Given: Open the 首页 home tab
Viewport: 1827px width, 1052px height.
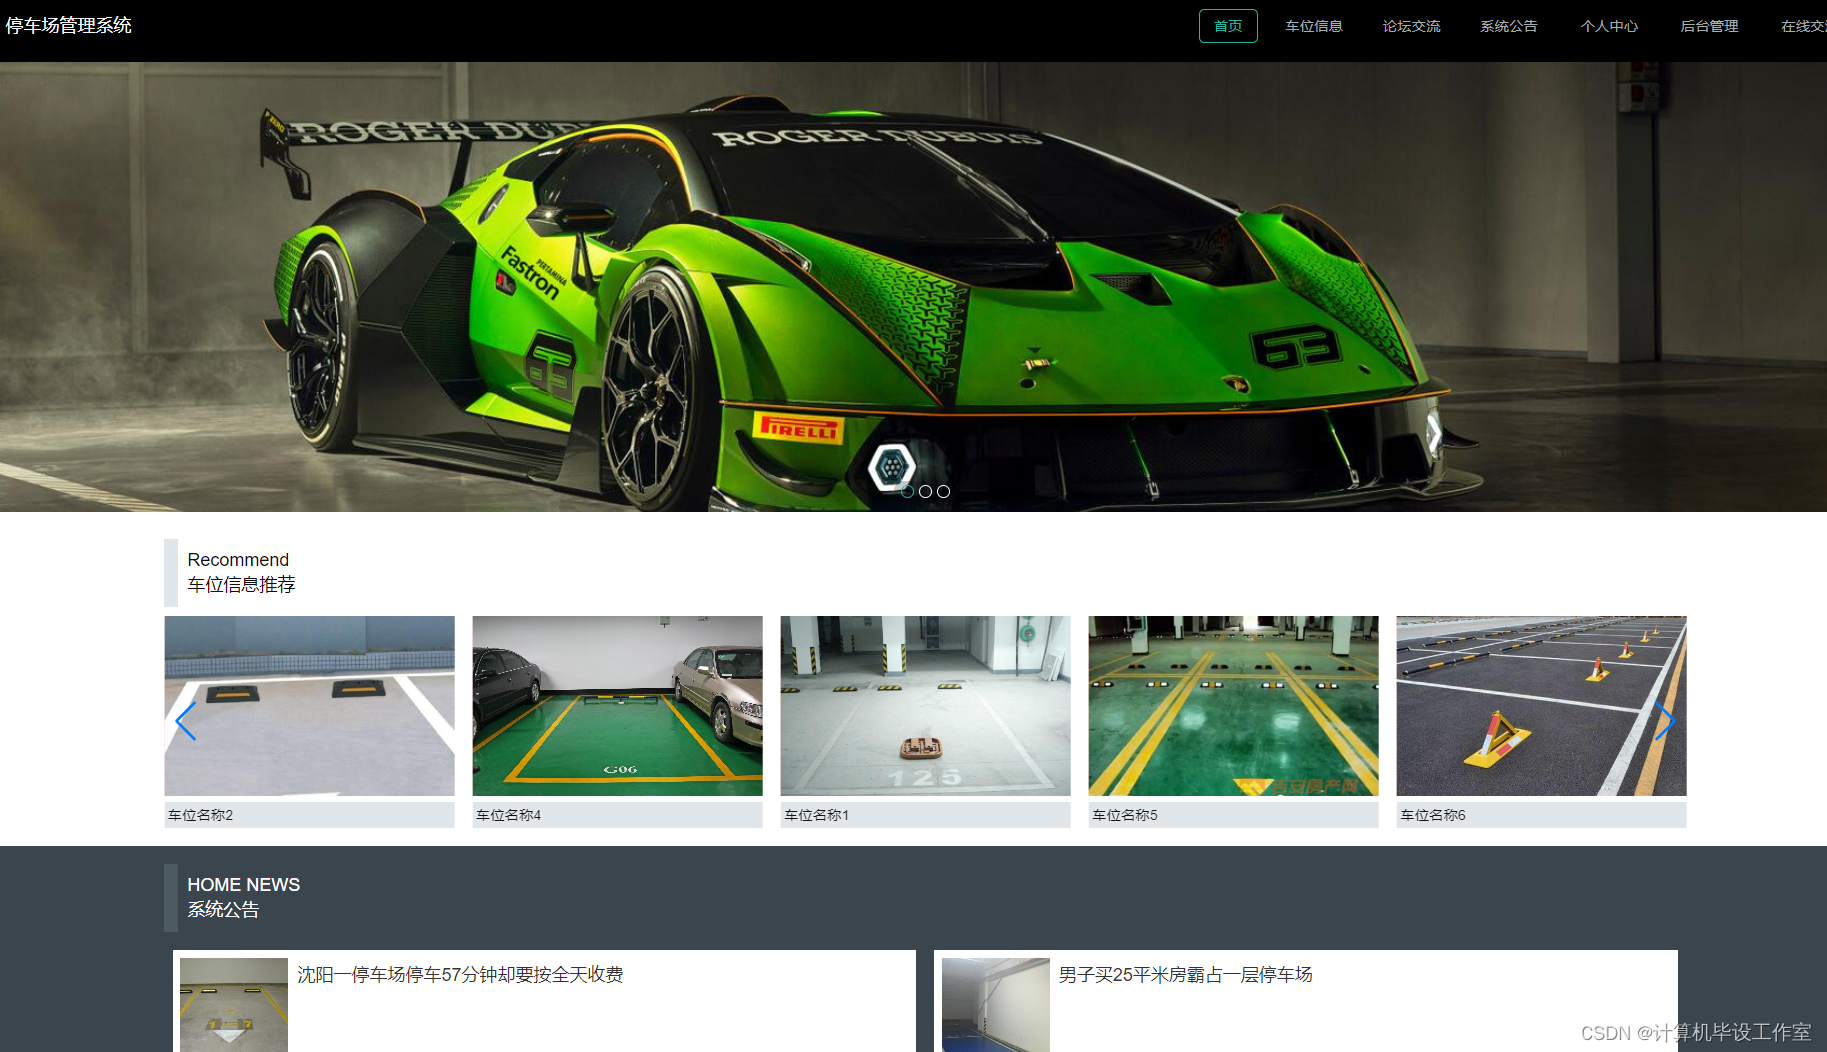Looking at the screenshot, I should pos(1228,26).
